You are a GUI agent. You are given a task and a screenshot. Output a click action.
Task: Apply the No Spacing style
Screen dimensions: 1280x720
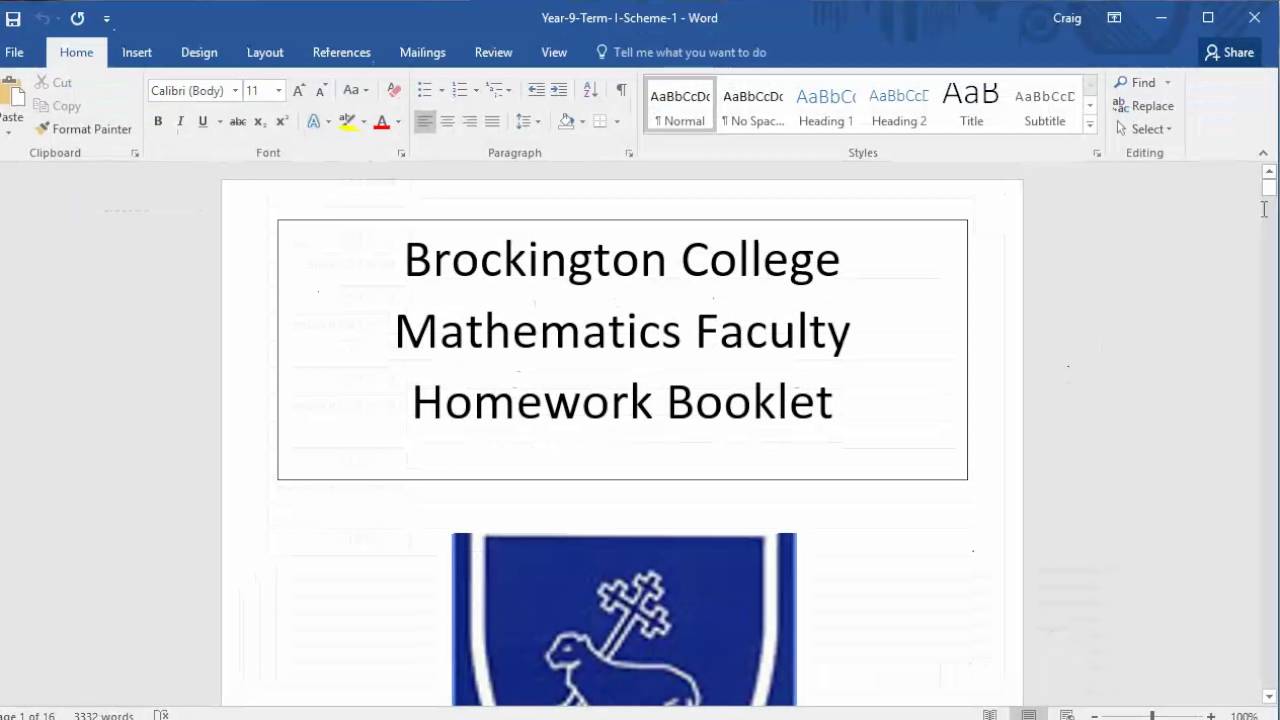tap(753, 105)
